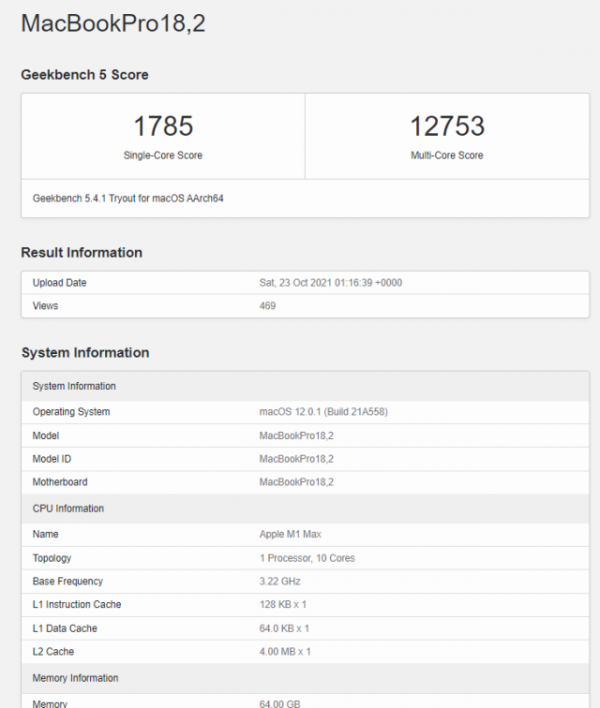The width and height of the screenshot is (600, 708).
Task: Click the Result Information heading
Action: 82,252
